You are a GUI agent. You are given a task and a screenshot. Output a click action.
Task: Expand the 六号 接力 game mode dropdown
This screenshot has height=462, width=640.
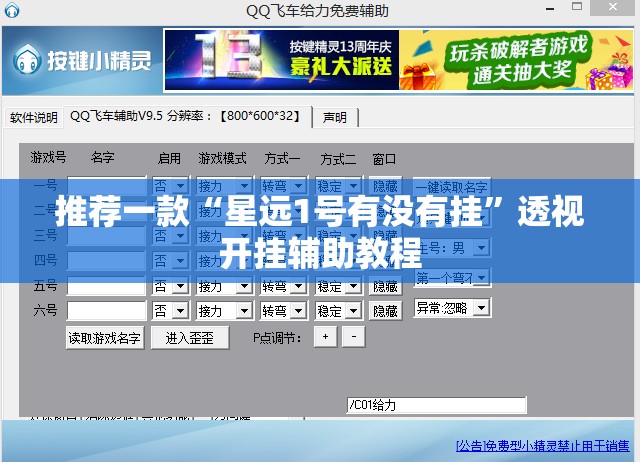point(224,311)
